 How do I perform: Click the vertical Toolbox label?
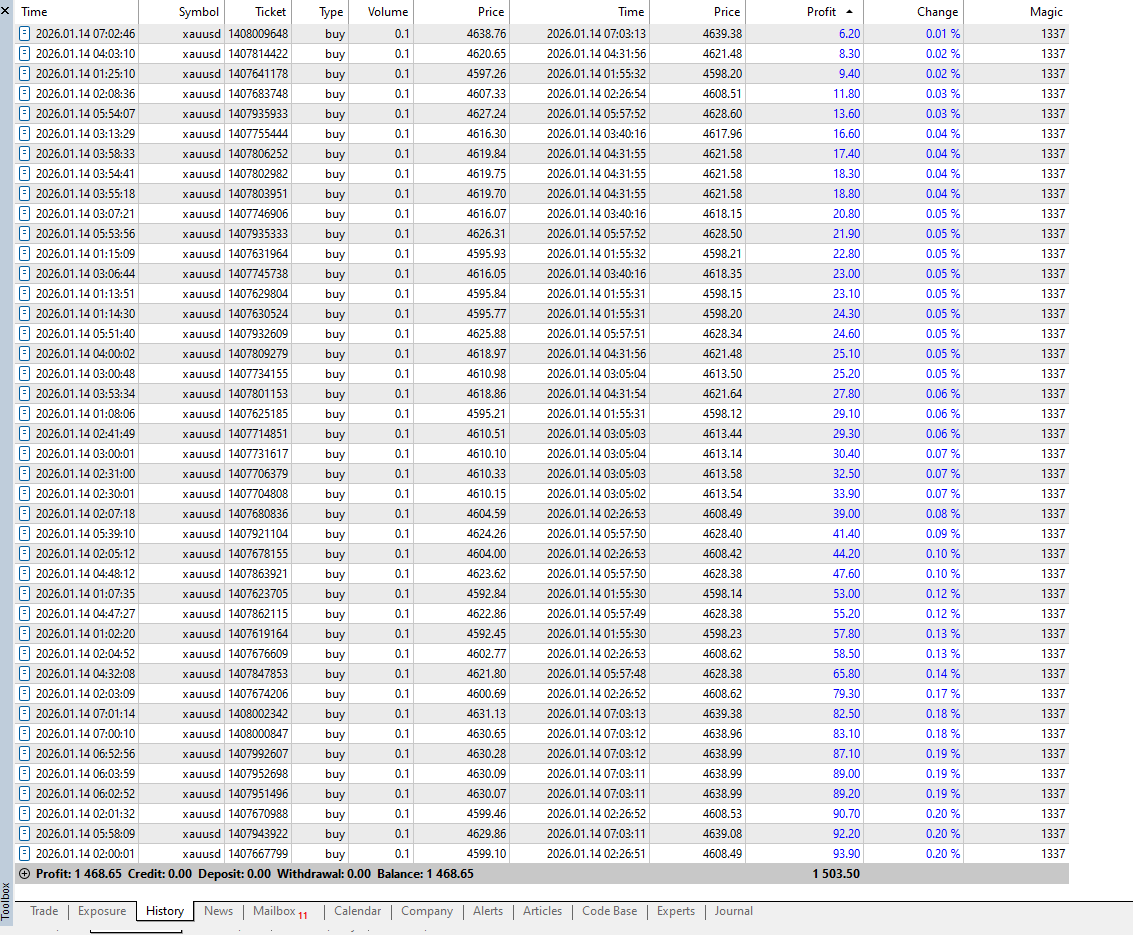[x=6, y=901]
